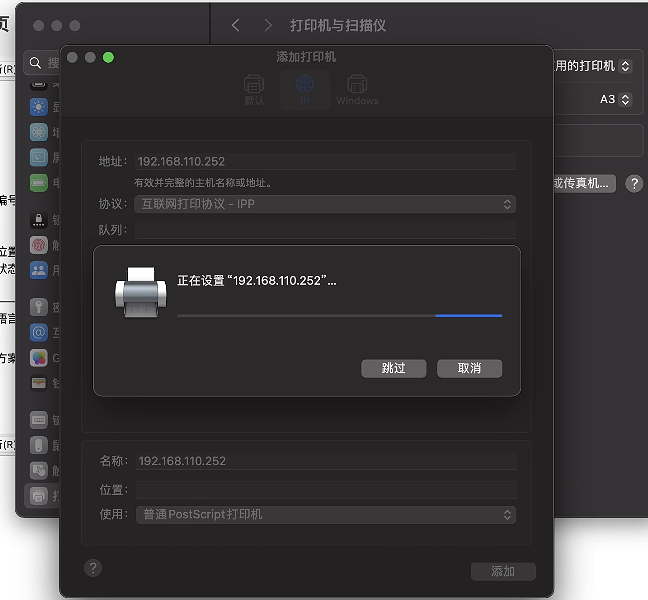
Task: Click help button in Add Printer window
Action: click(93, 568)
